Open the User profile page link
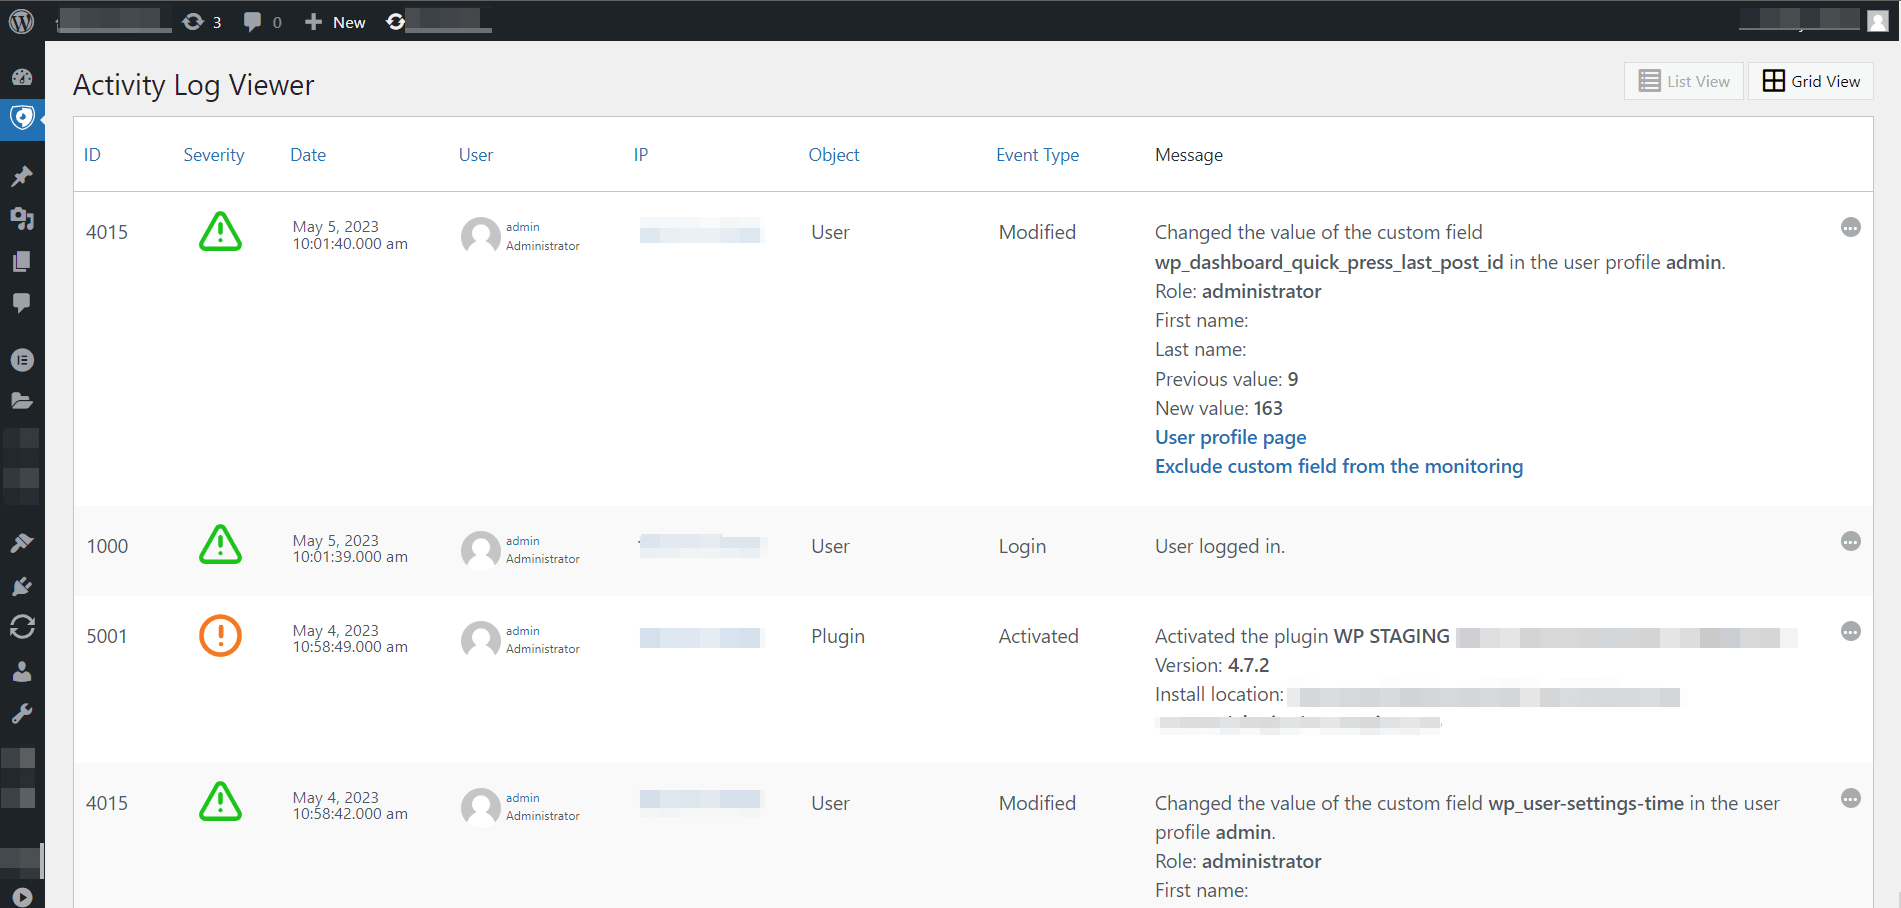Image resolution: width=1901 pixels, height=908 pixels. tap(1230, 437)
